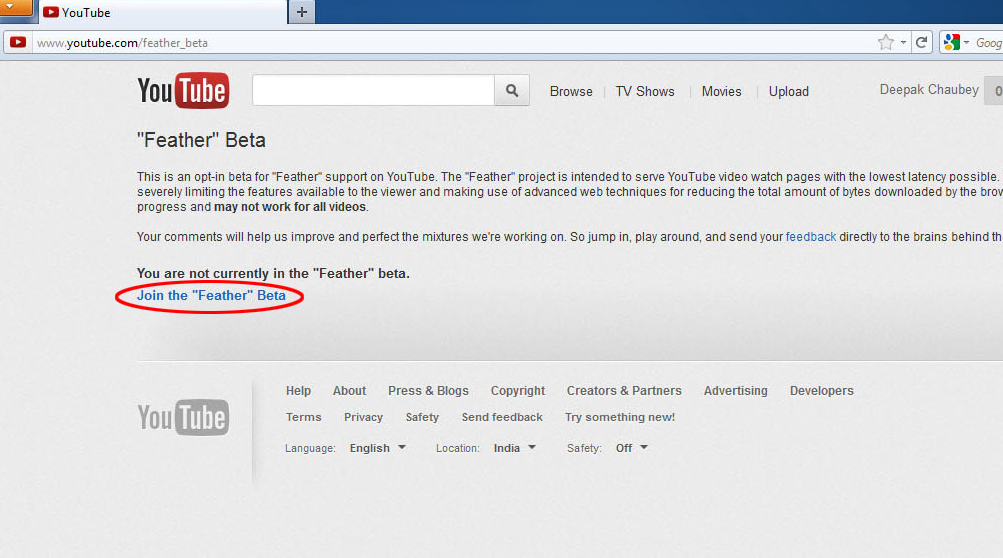
Task: Focus the YouTube search input box
Action: tap(374, 90)
